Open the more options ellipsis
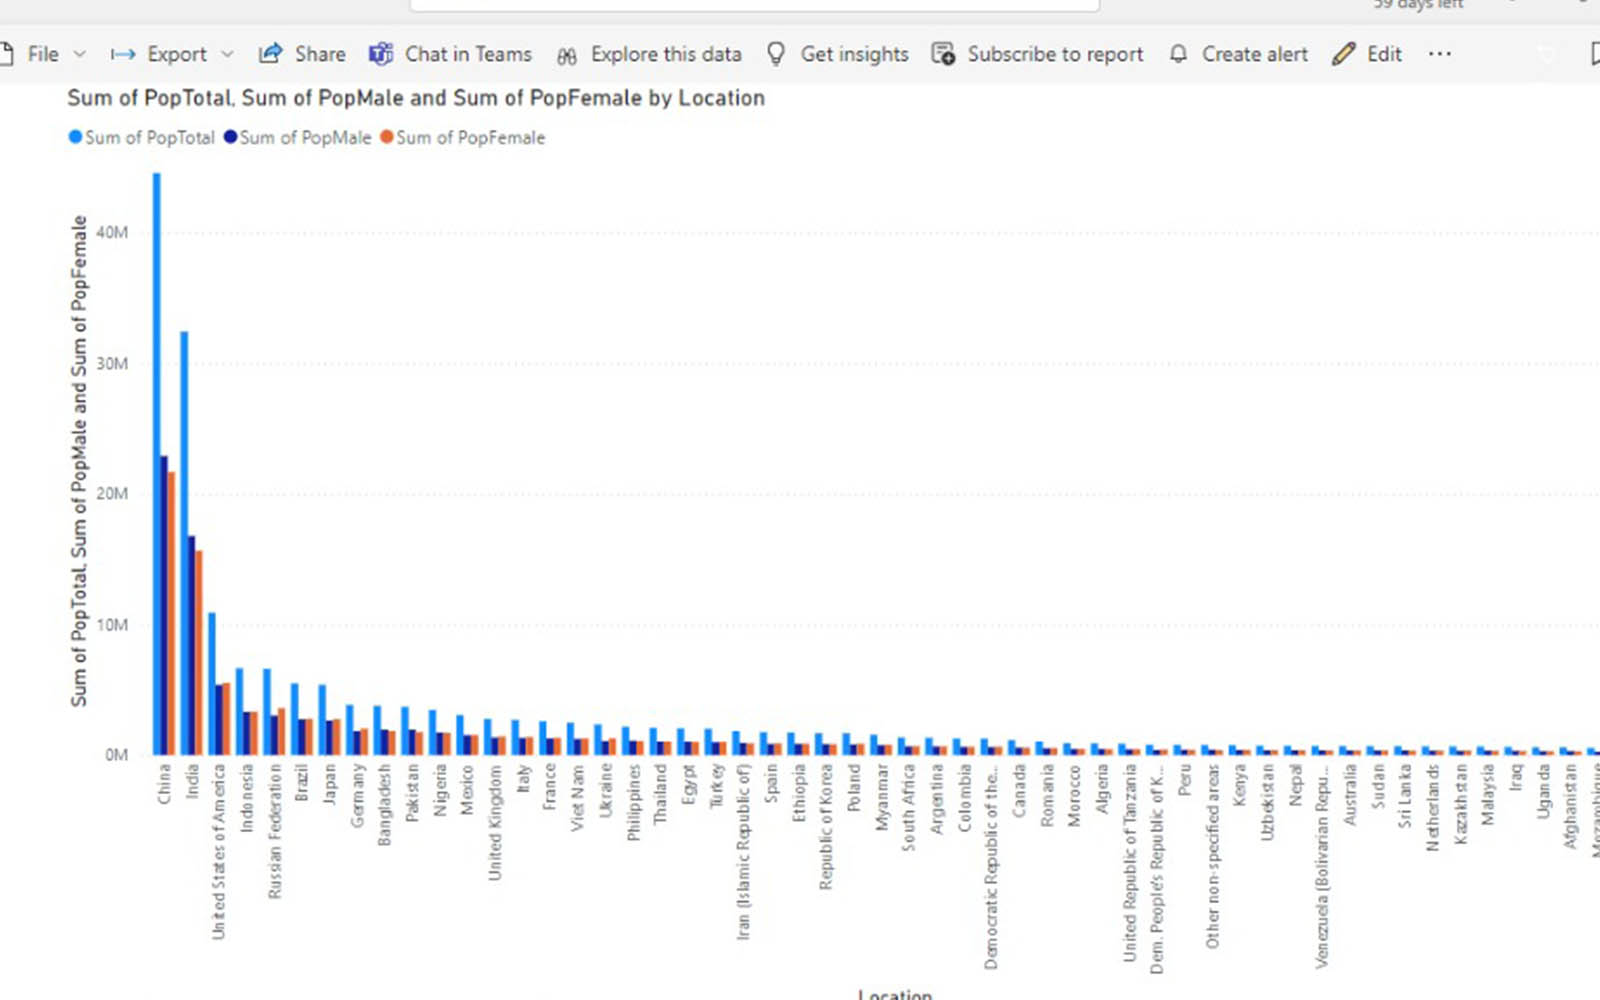 tap(1439, 54)
